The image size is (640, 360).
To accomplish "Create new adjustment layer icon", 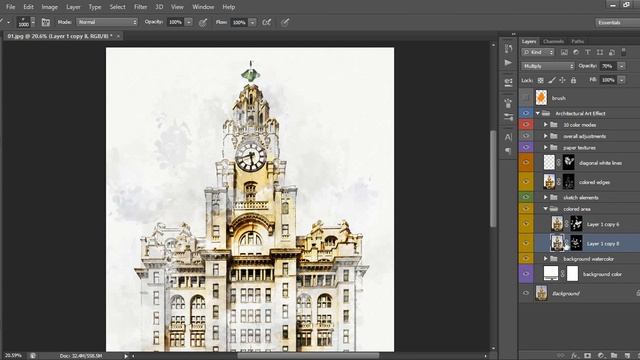I will coord(601,356).
